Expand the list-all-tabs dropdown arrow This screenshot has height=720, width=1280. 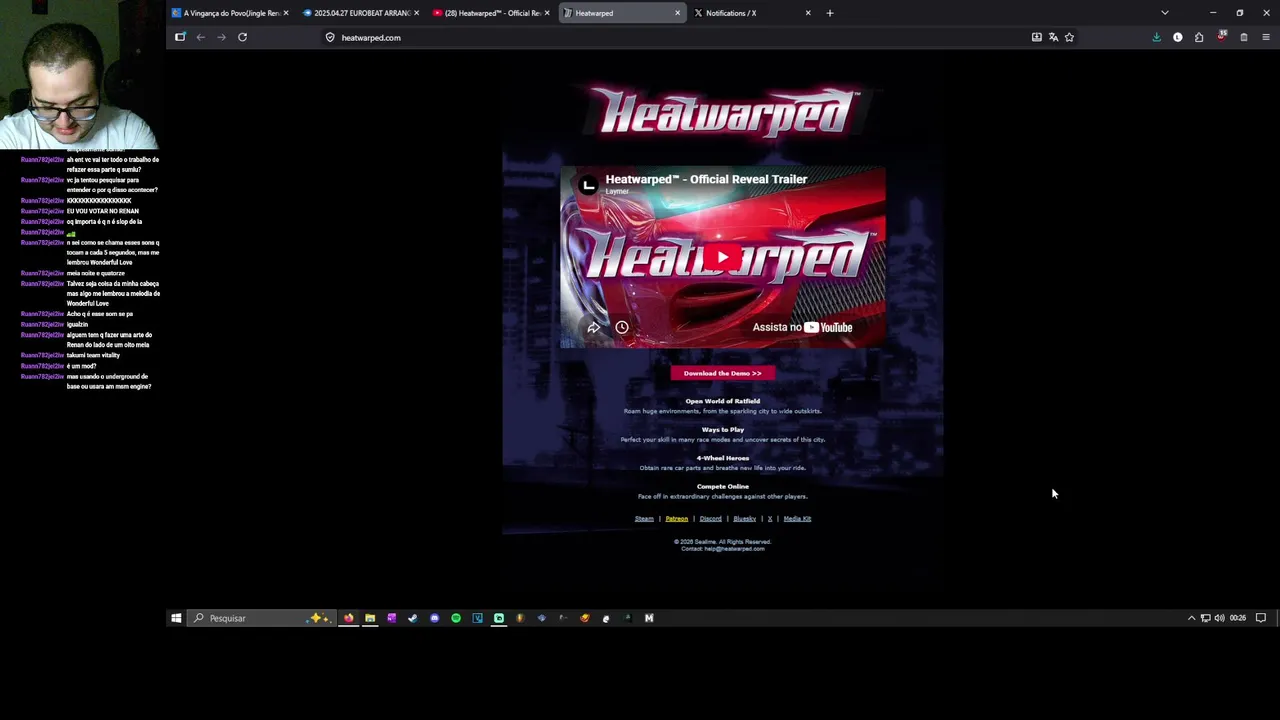(x=1164, y=13)
